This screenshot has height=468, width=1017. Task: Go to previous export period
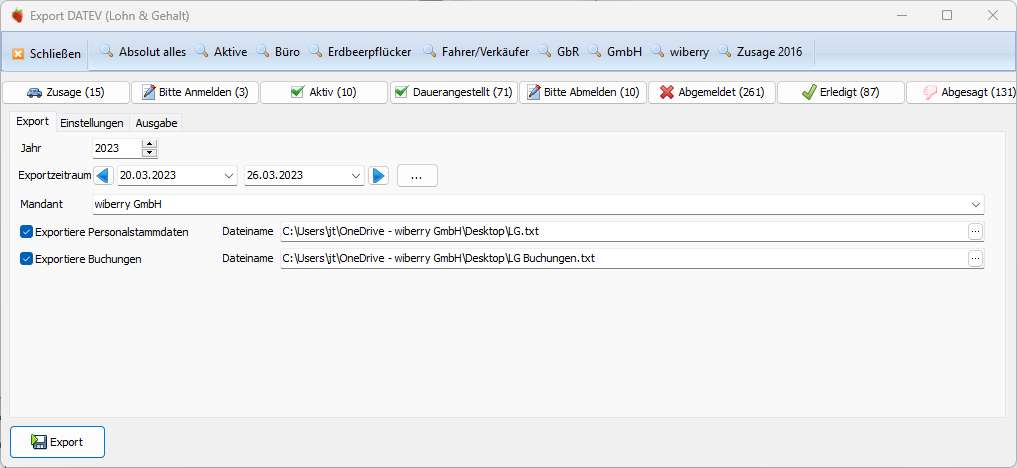(104, 175)
